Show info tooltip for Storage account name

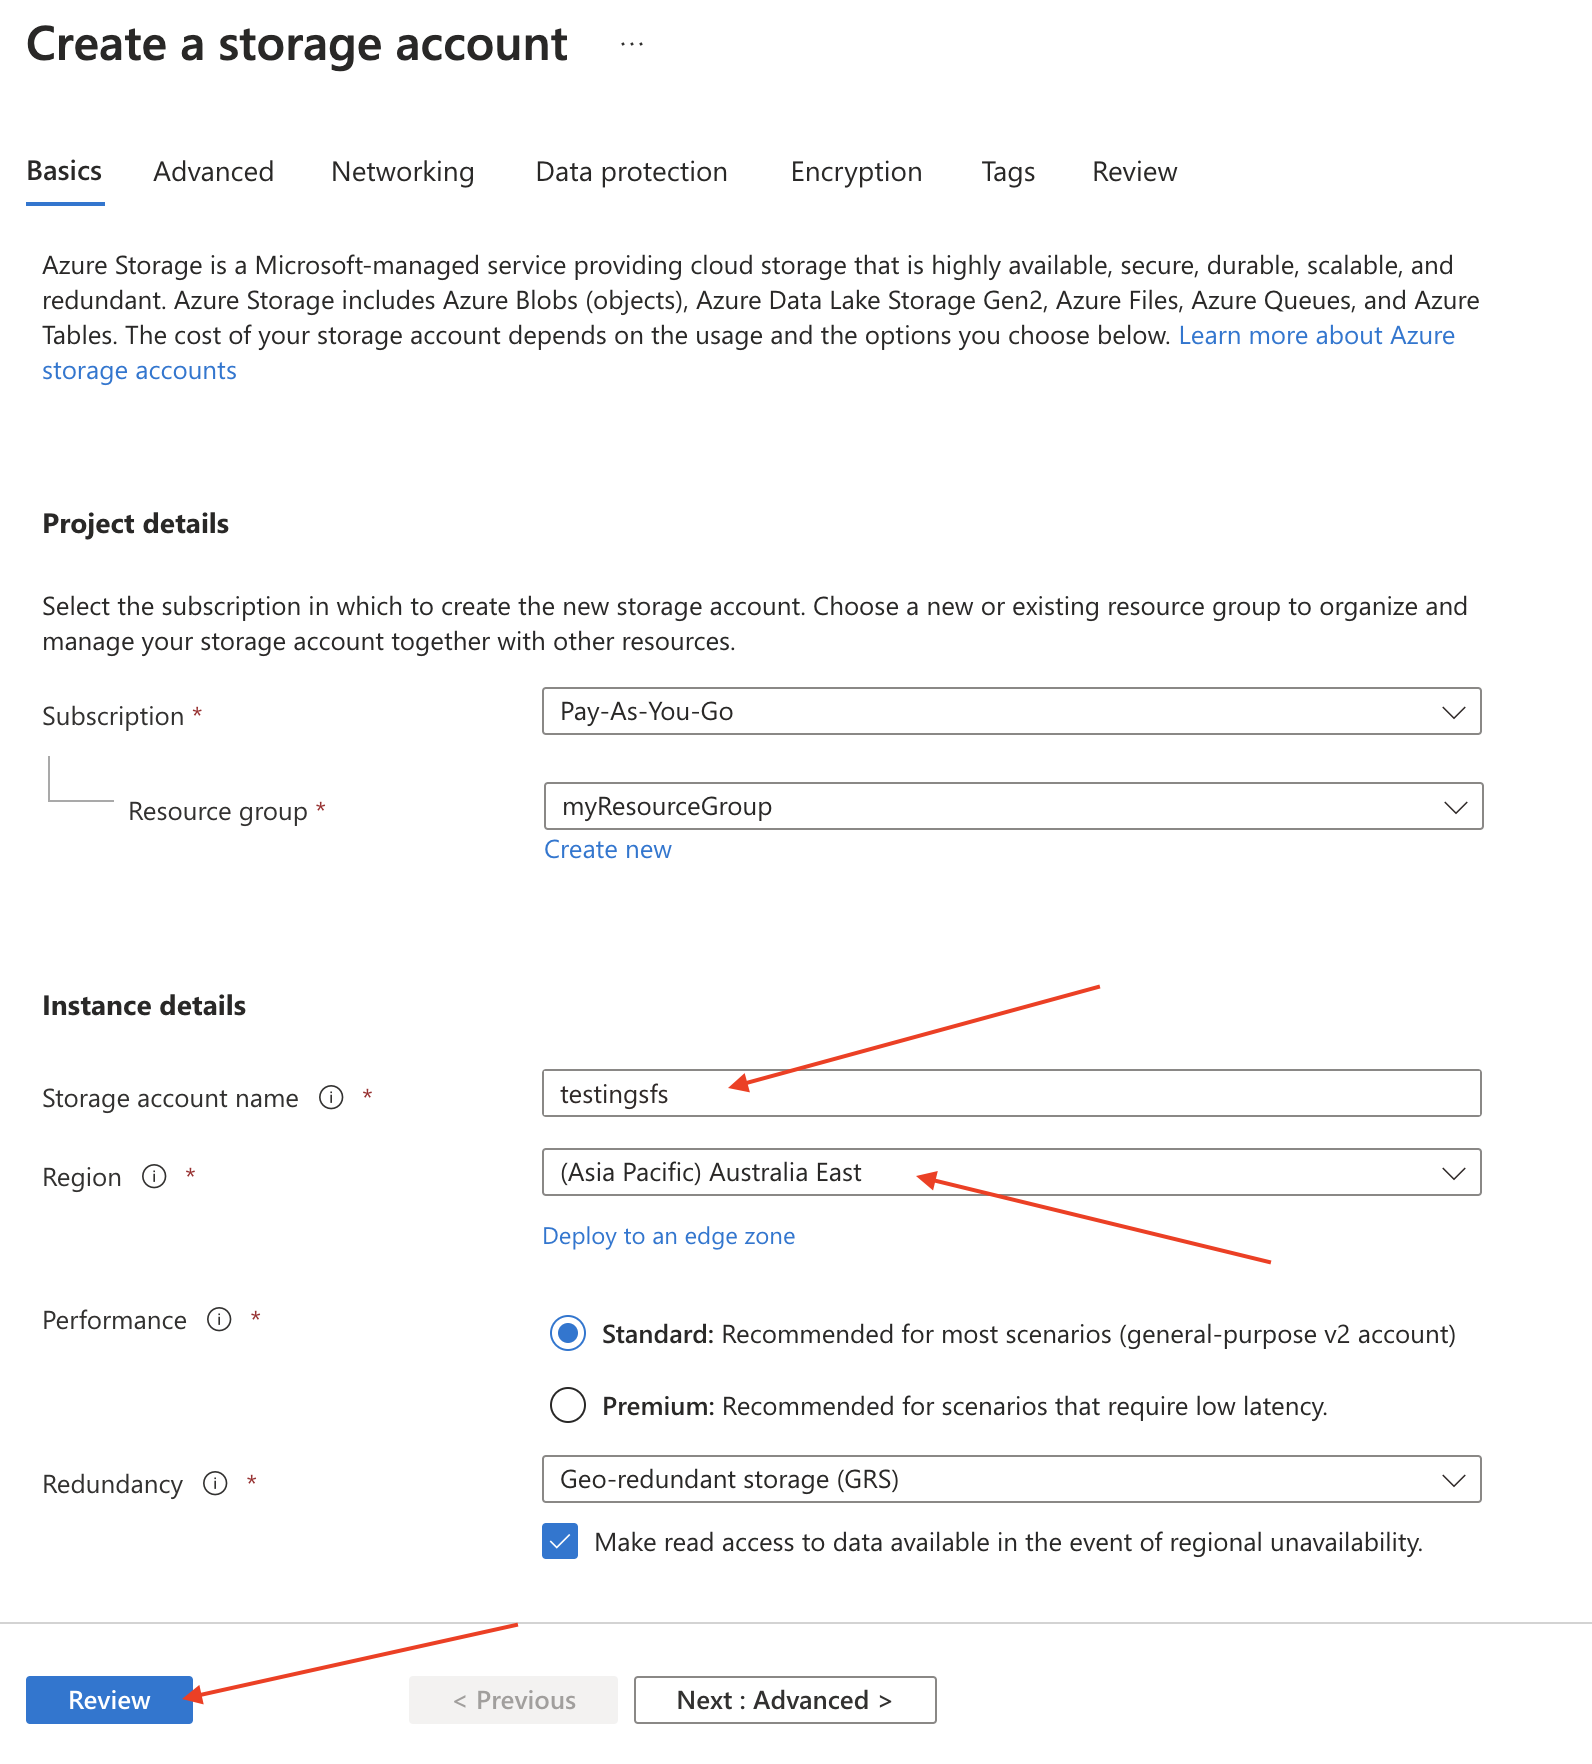coord(331,1097)
